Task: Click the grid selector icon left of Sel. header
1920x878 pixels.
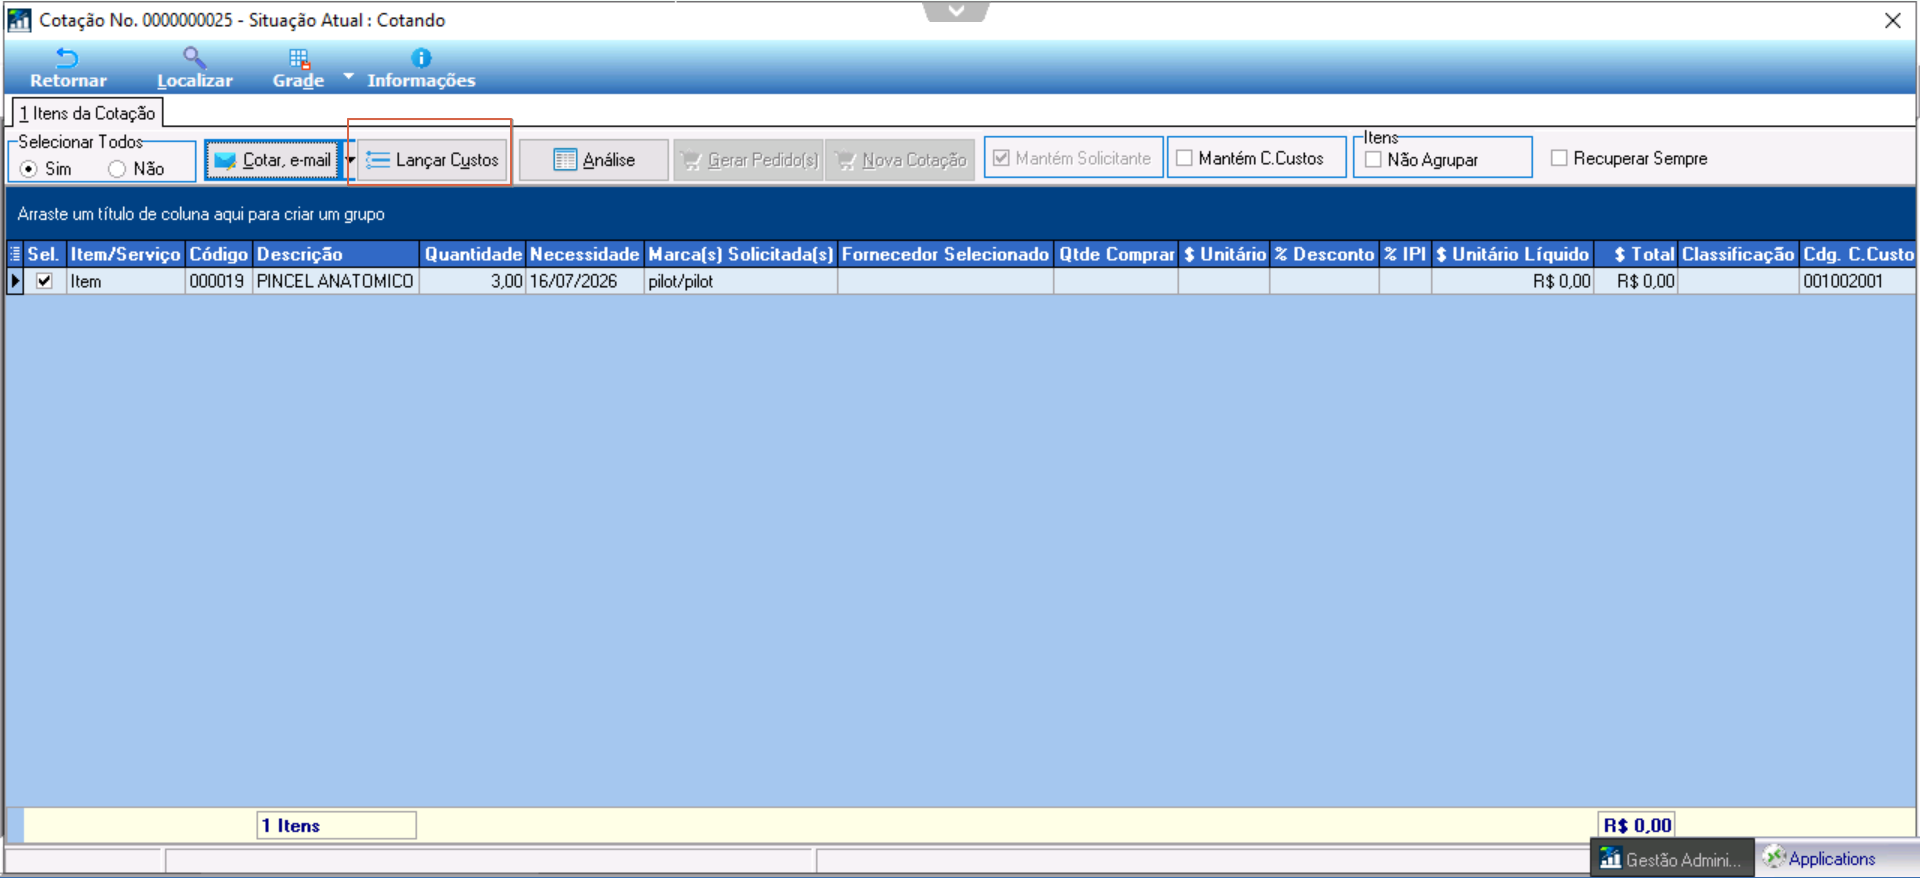Action: pos(15,254)
